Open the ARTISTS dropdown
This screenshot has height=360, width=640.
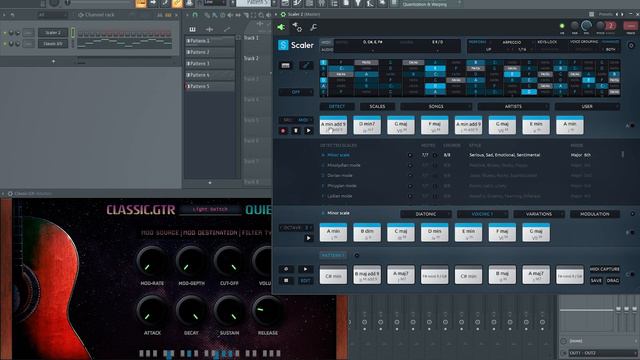point(513,107)
